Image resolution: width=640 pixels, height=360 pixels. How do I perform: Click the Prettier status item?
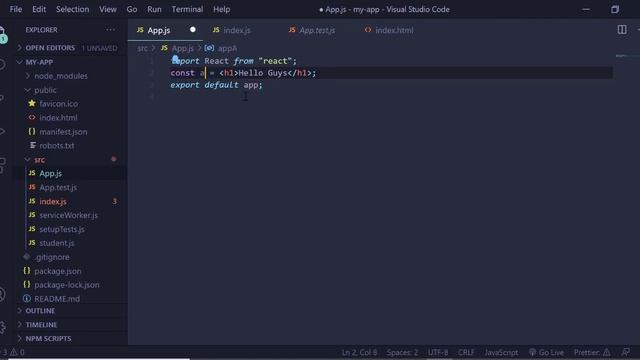[x=592, y=352]
